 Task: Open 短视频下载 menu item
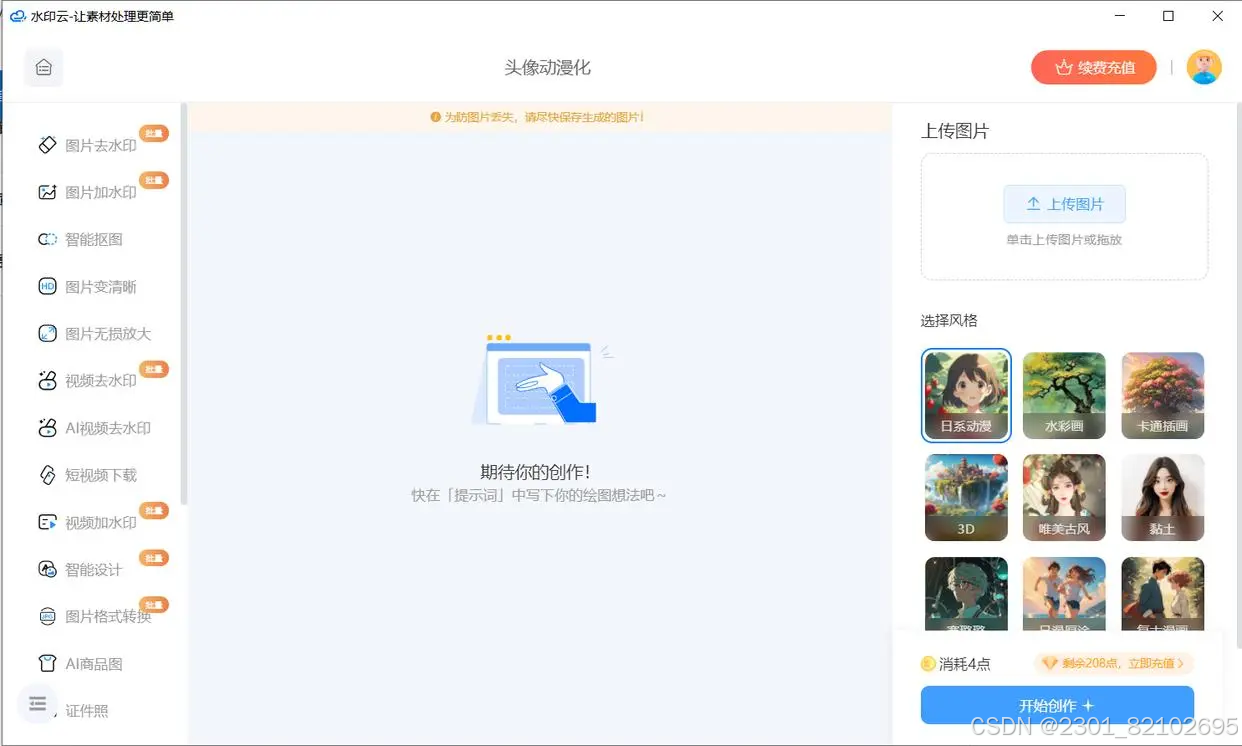point(100,475)
